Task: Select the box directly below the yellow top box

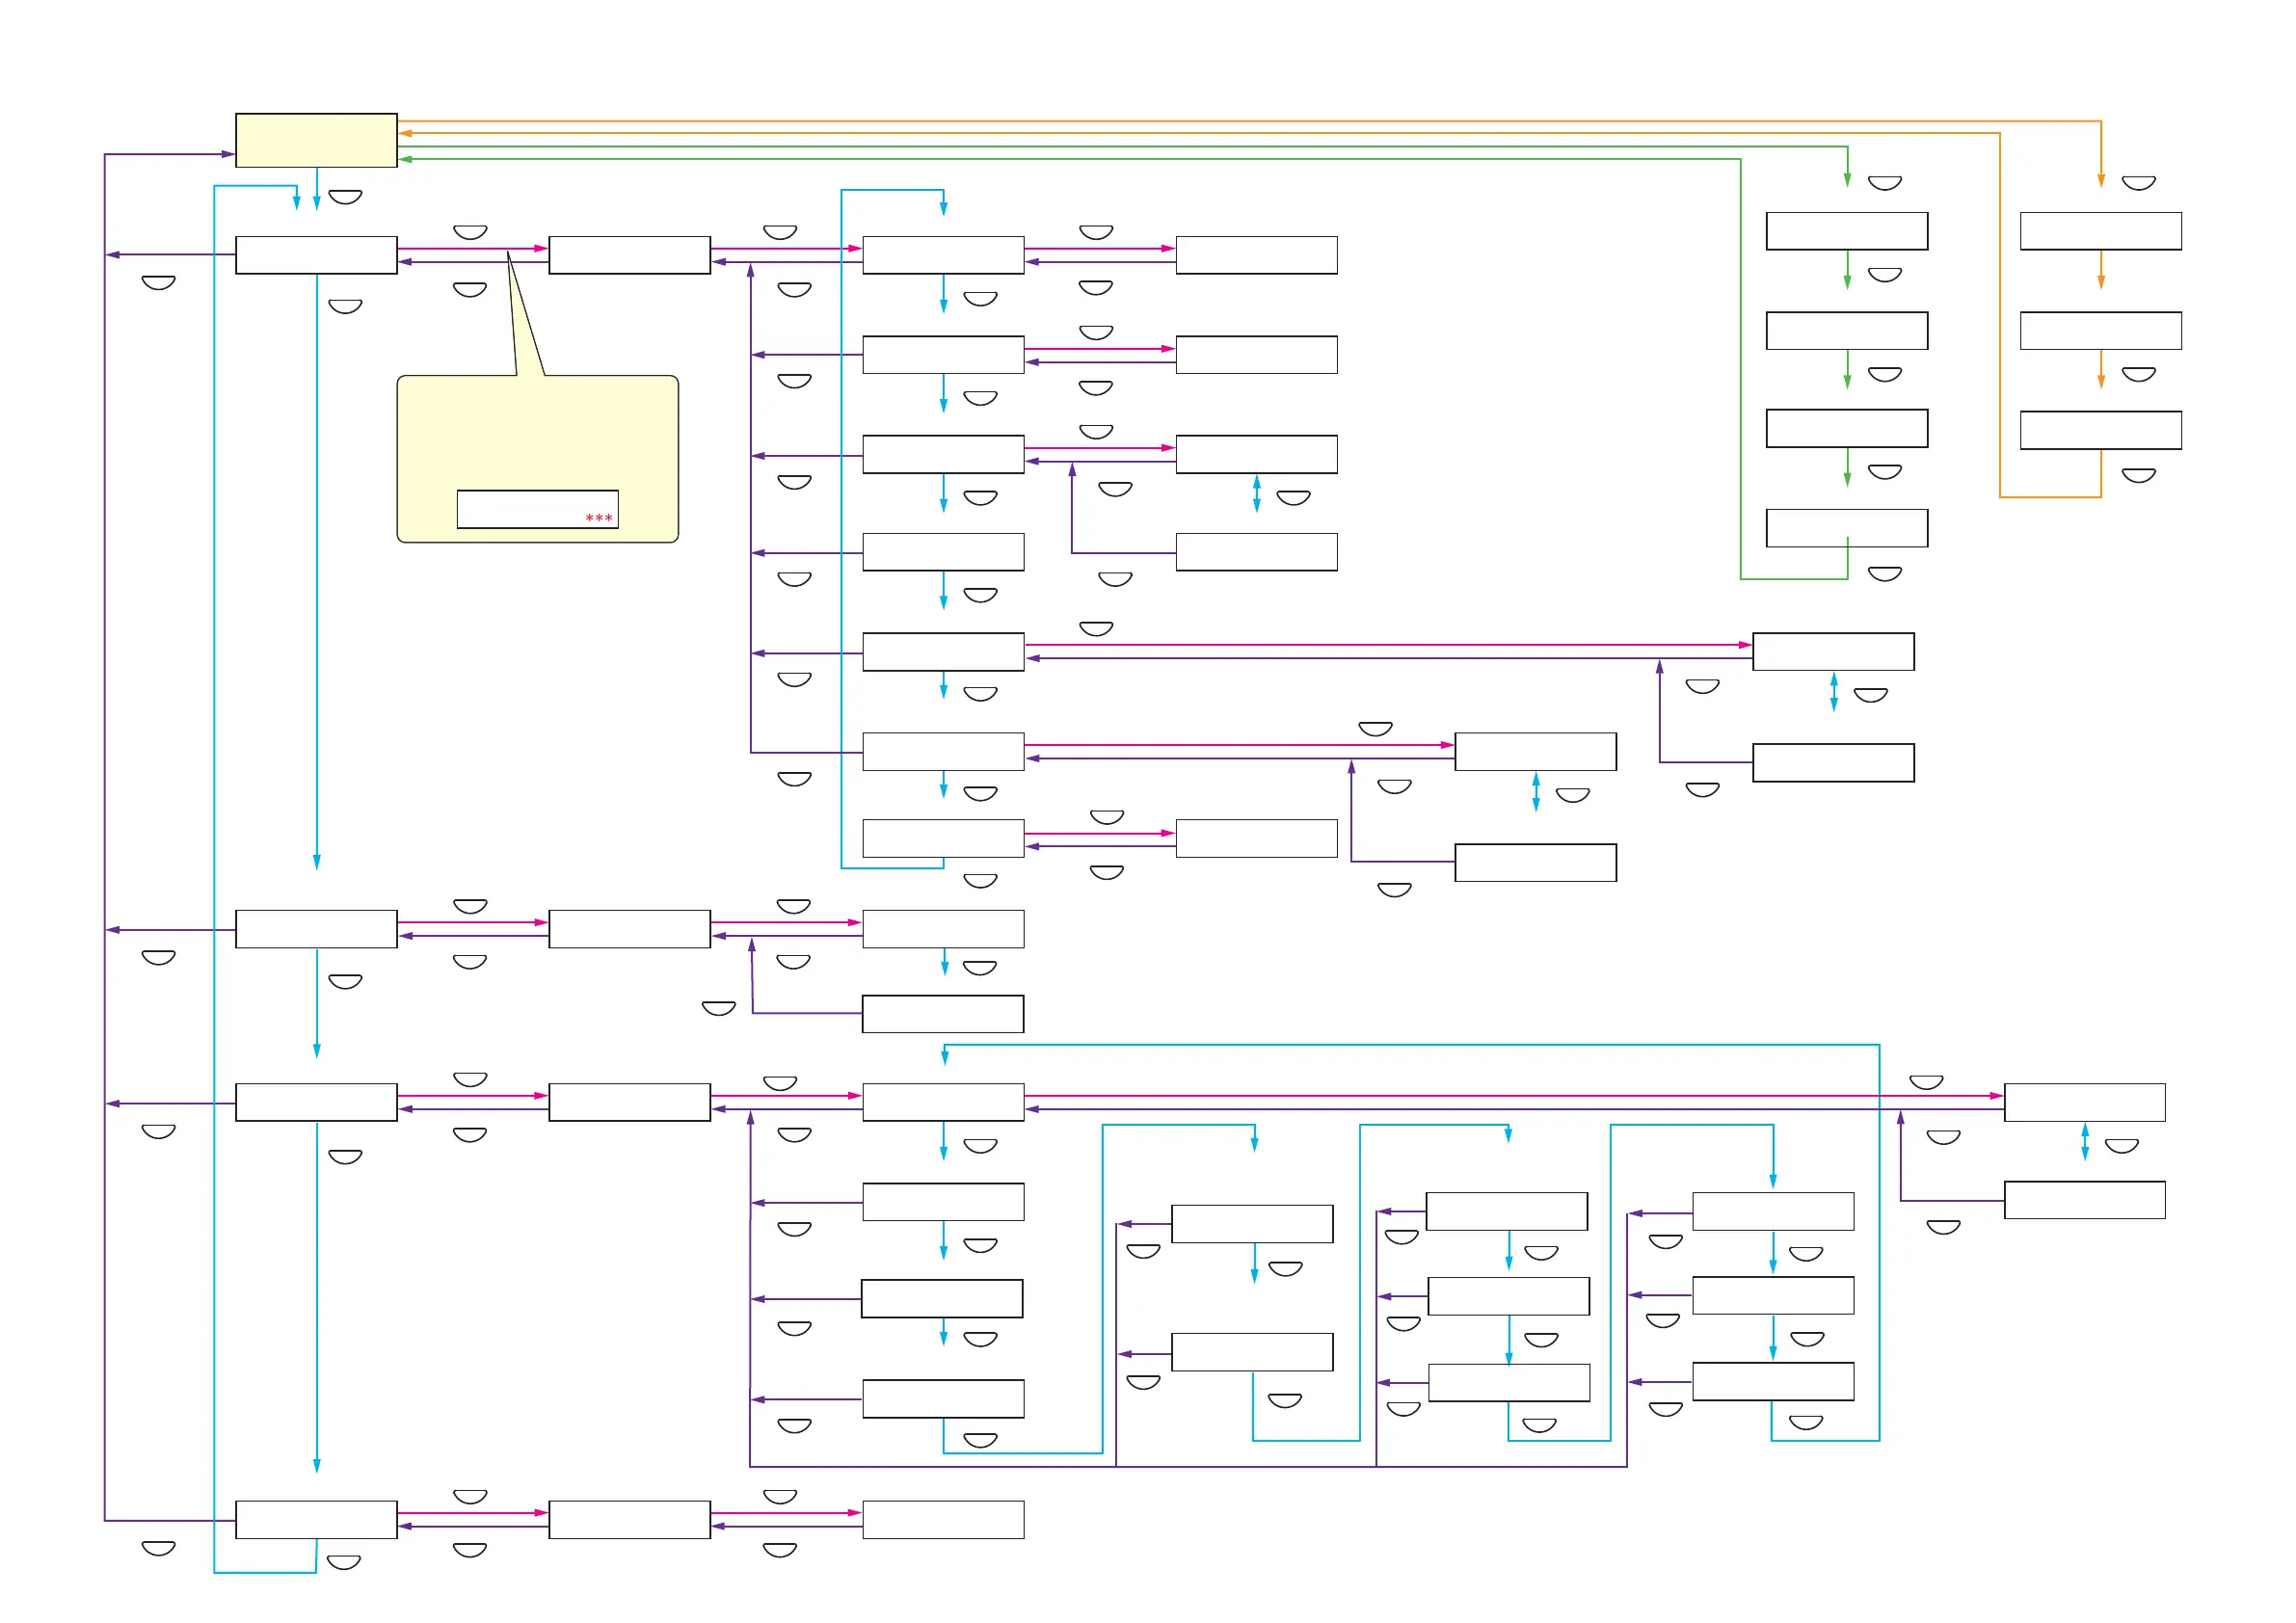Action: point(316,255)
